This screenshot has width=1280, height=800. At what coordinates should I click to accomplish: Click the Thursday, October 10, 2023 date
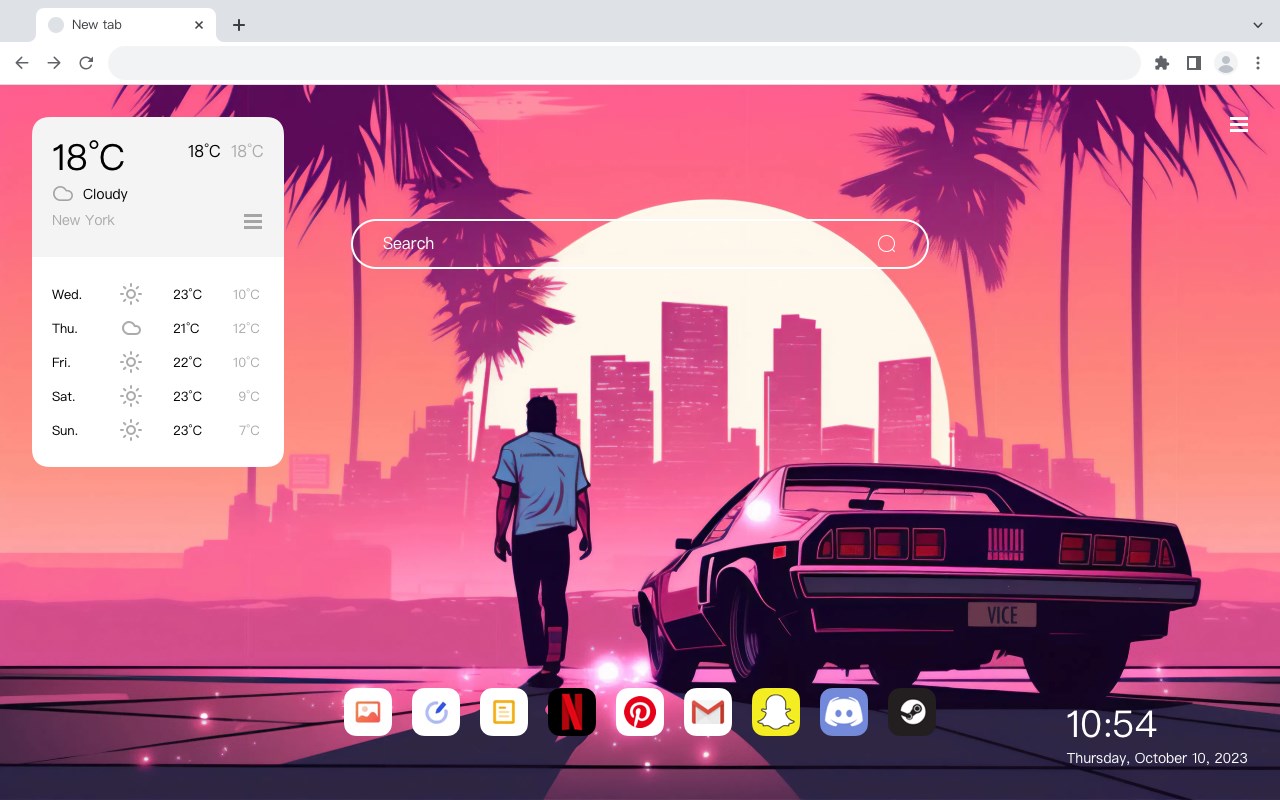click(1157, 758)
